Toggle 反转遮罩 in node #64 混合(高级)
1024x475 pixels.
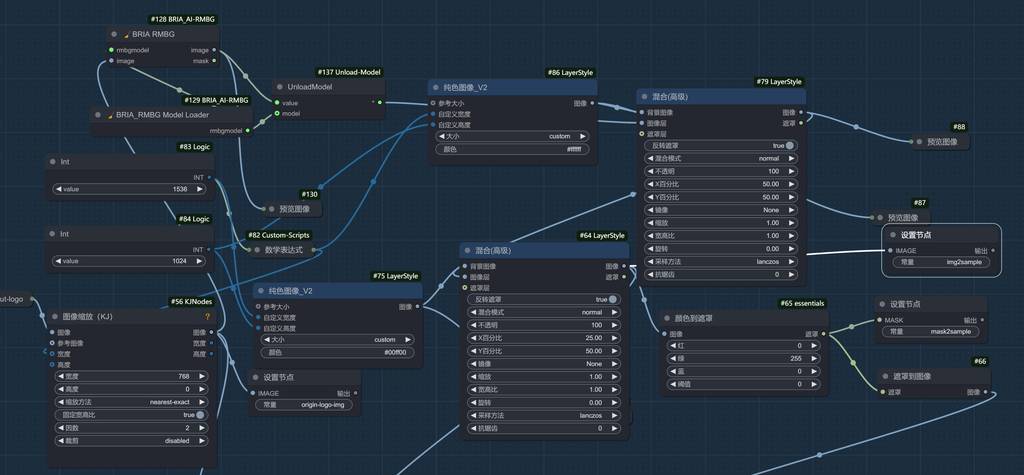coord(613,299)
